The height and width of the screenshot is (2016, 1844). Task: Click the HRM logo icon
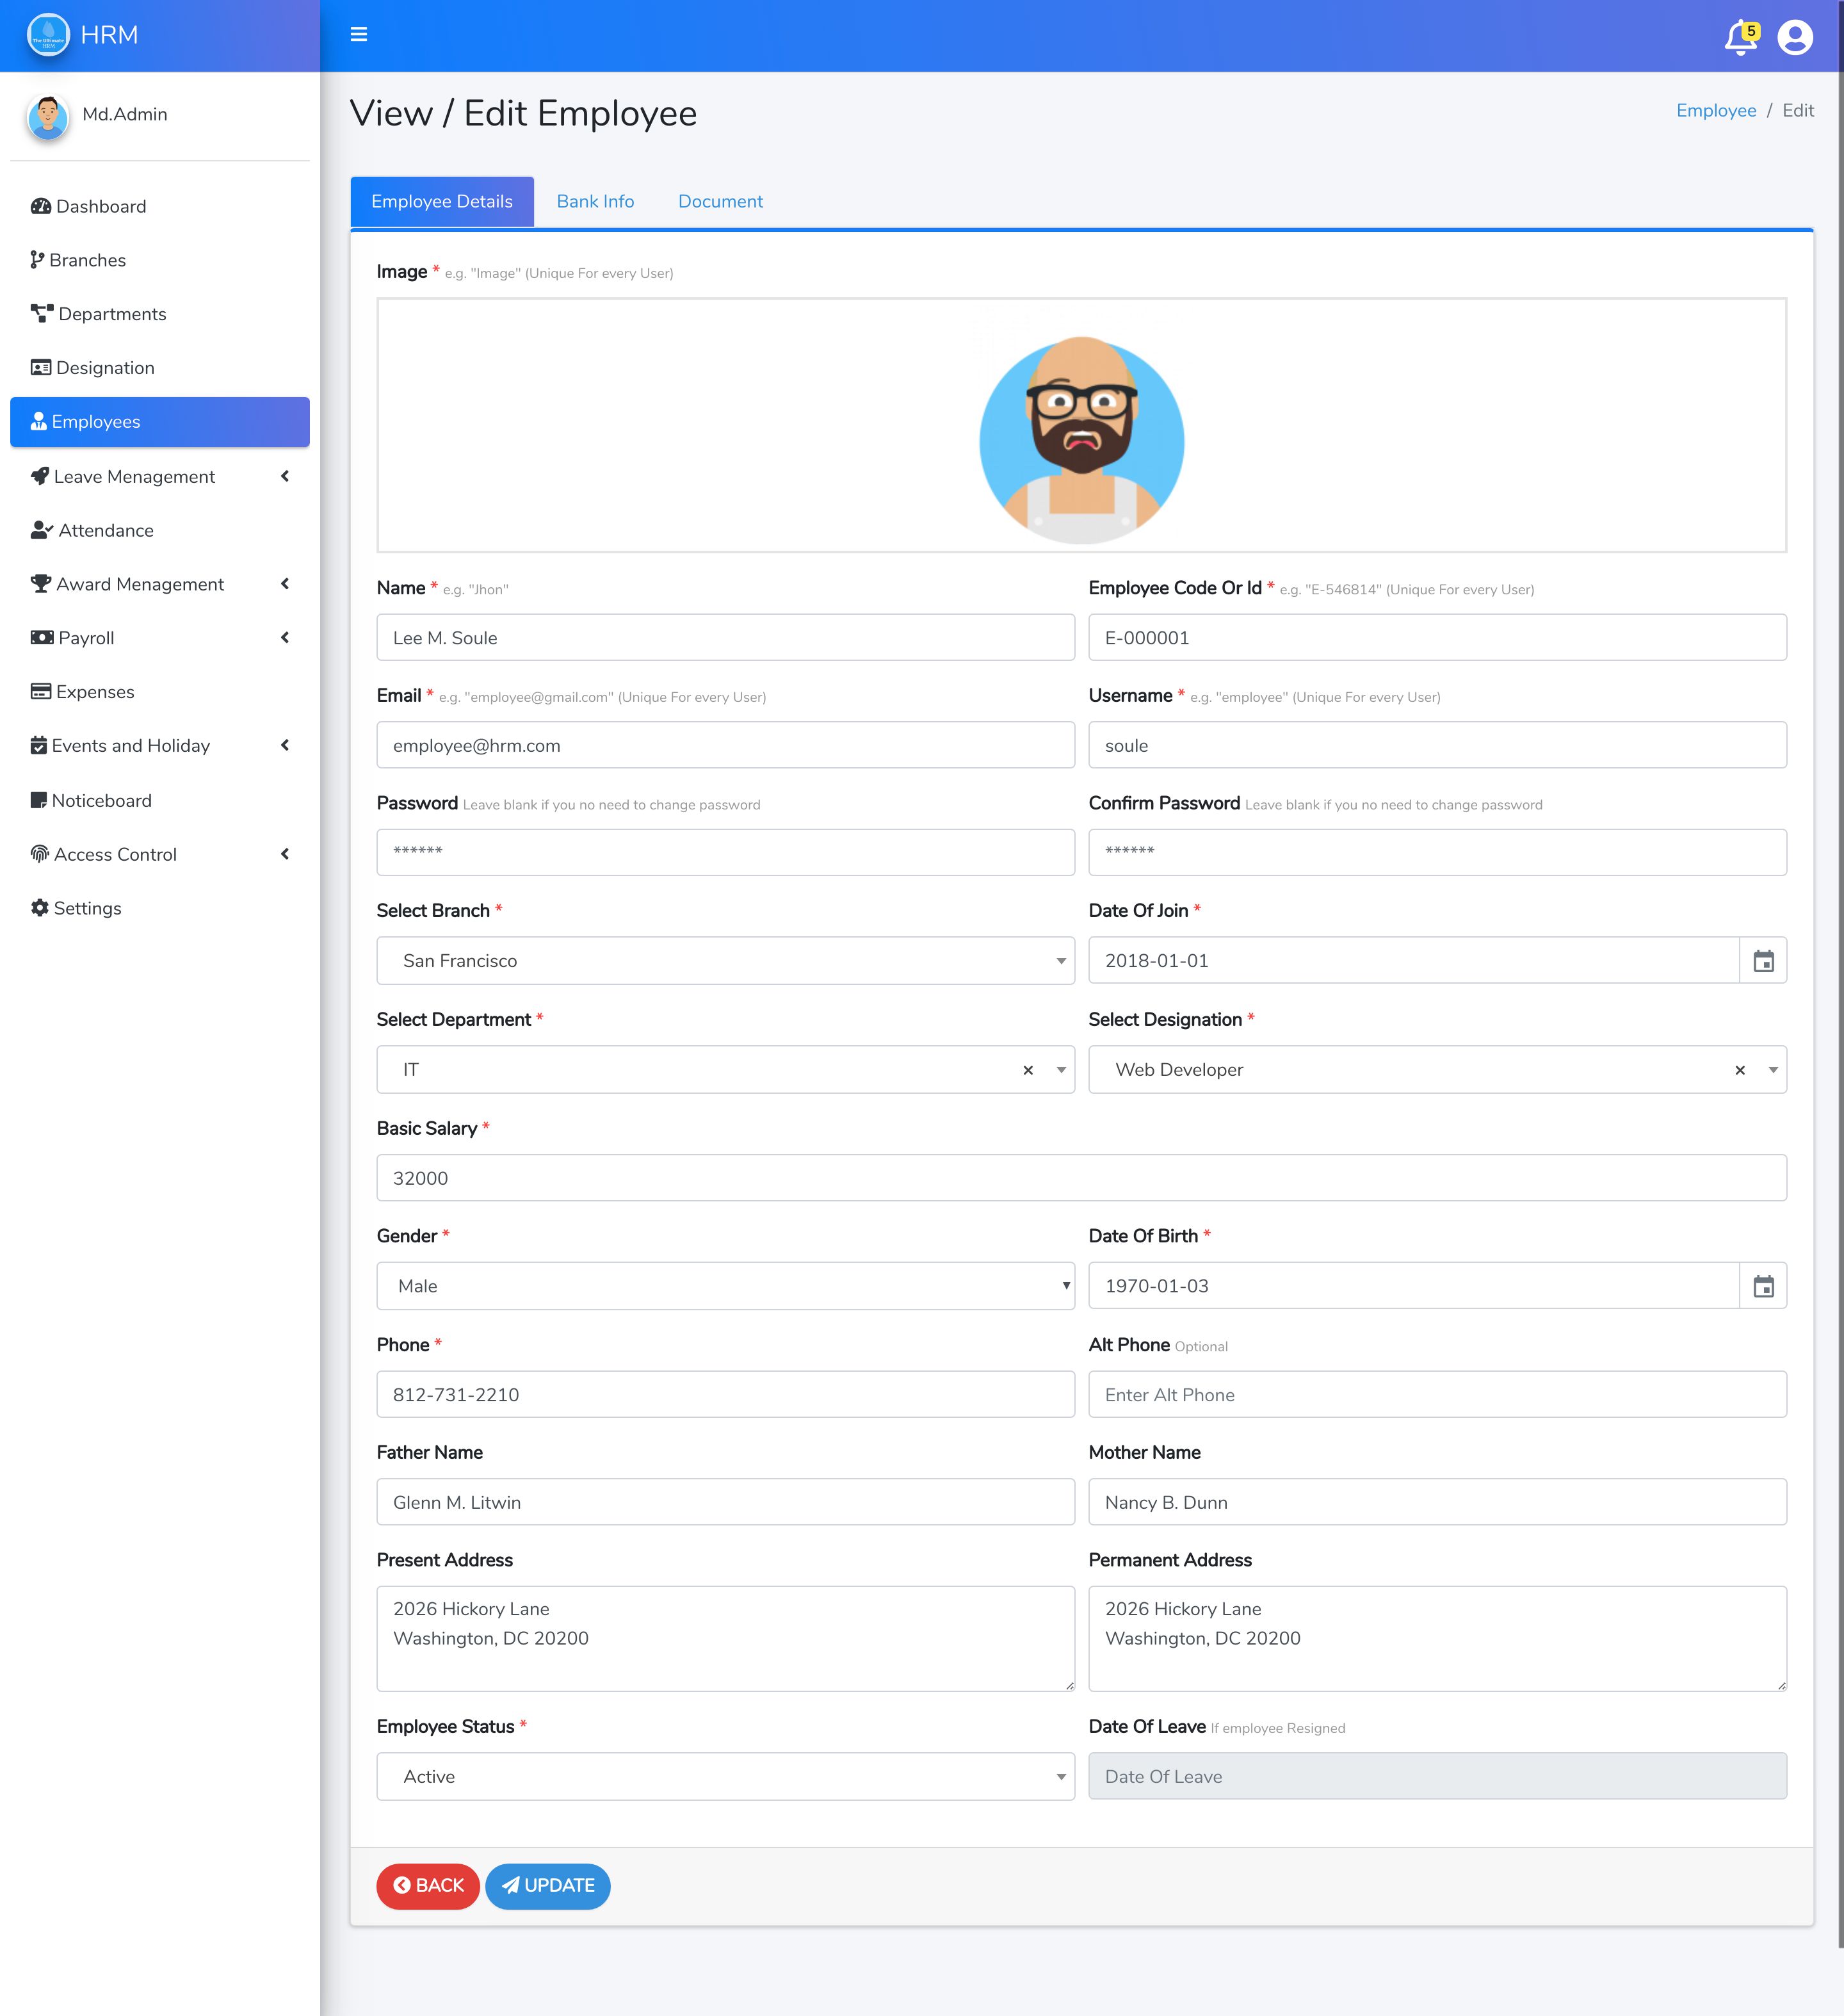[x=48, y=35]
